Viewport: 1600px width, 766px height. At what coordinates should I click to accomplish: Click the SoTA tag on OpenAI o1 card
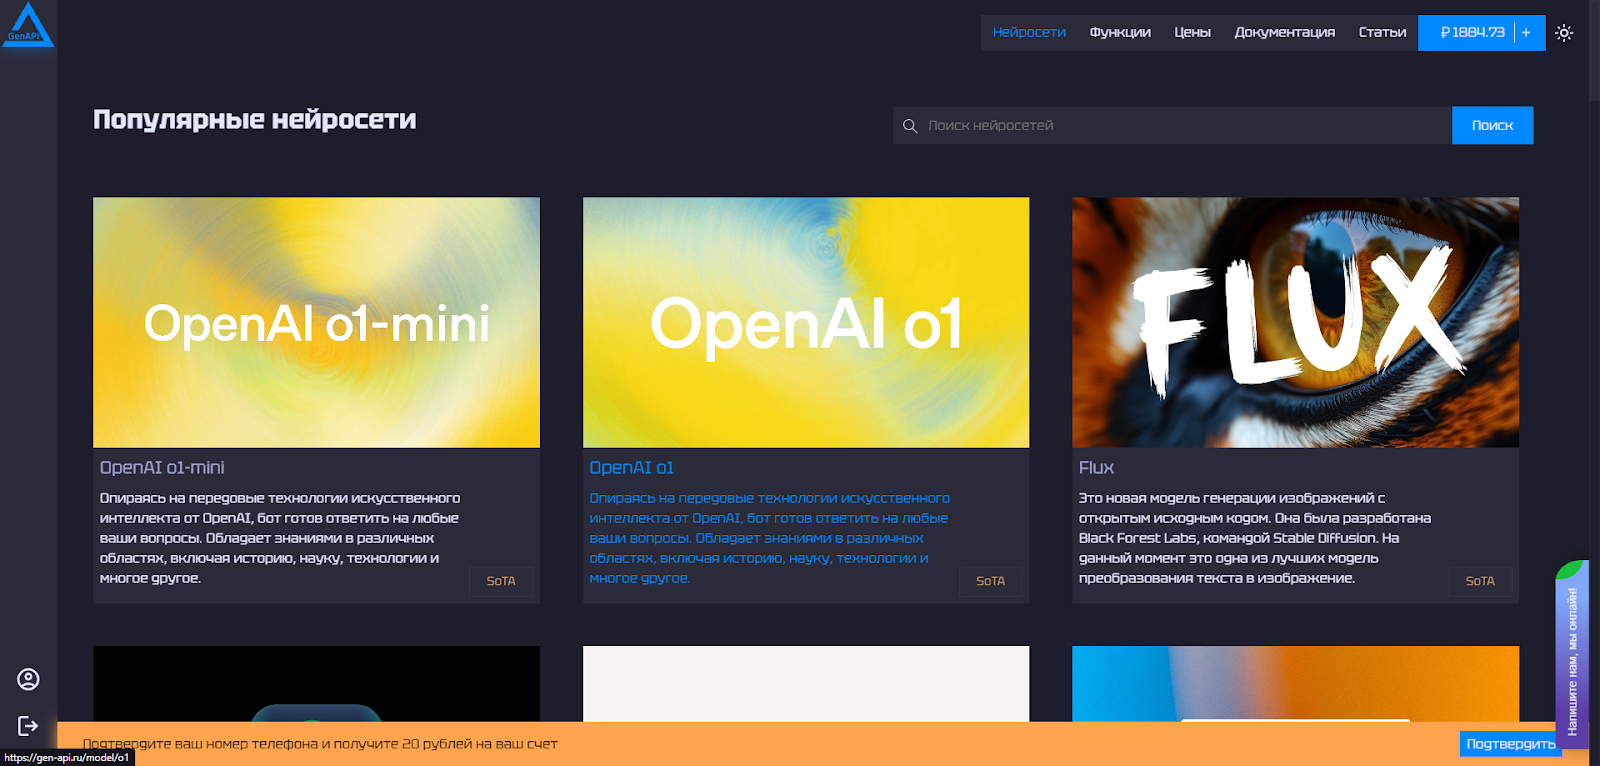(990, 581)
